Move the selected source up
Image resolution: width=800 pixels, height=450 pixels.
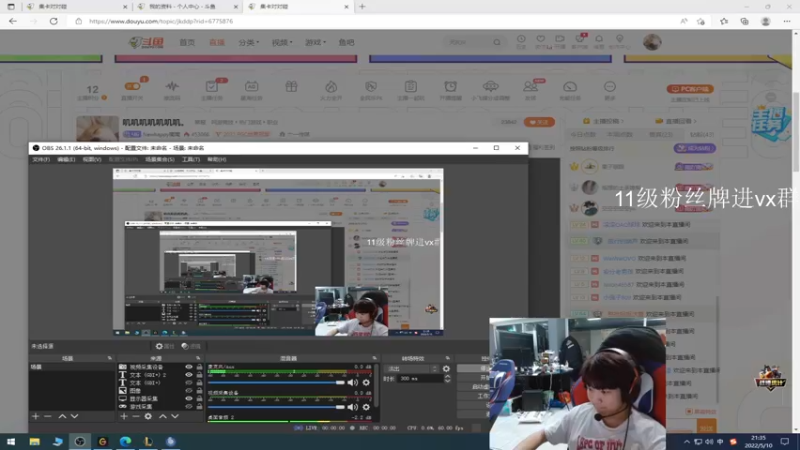(162, 416)
